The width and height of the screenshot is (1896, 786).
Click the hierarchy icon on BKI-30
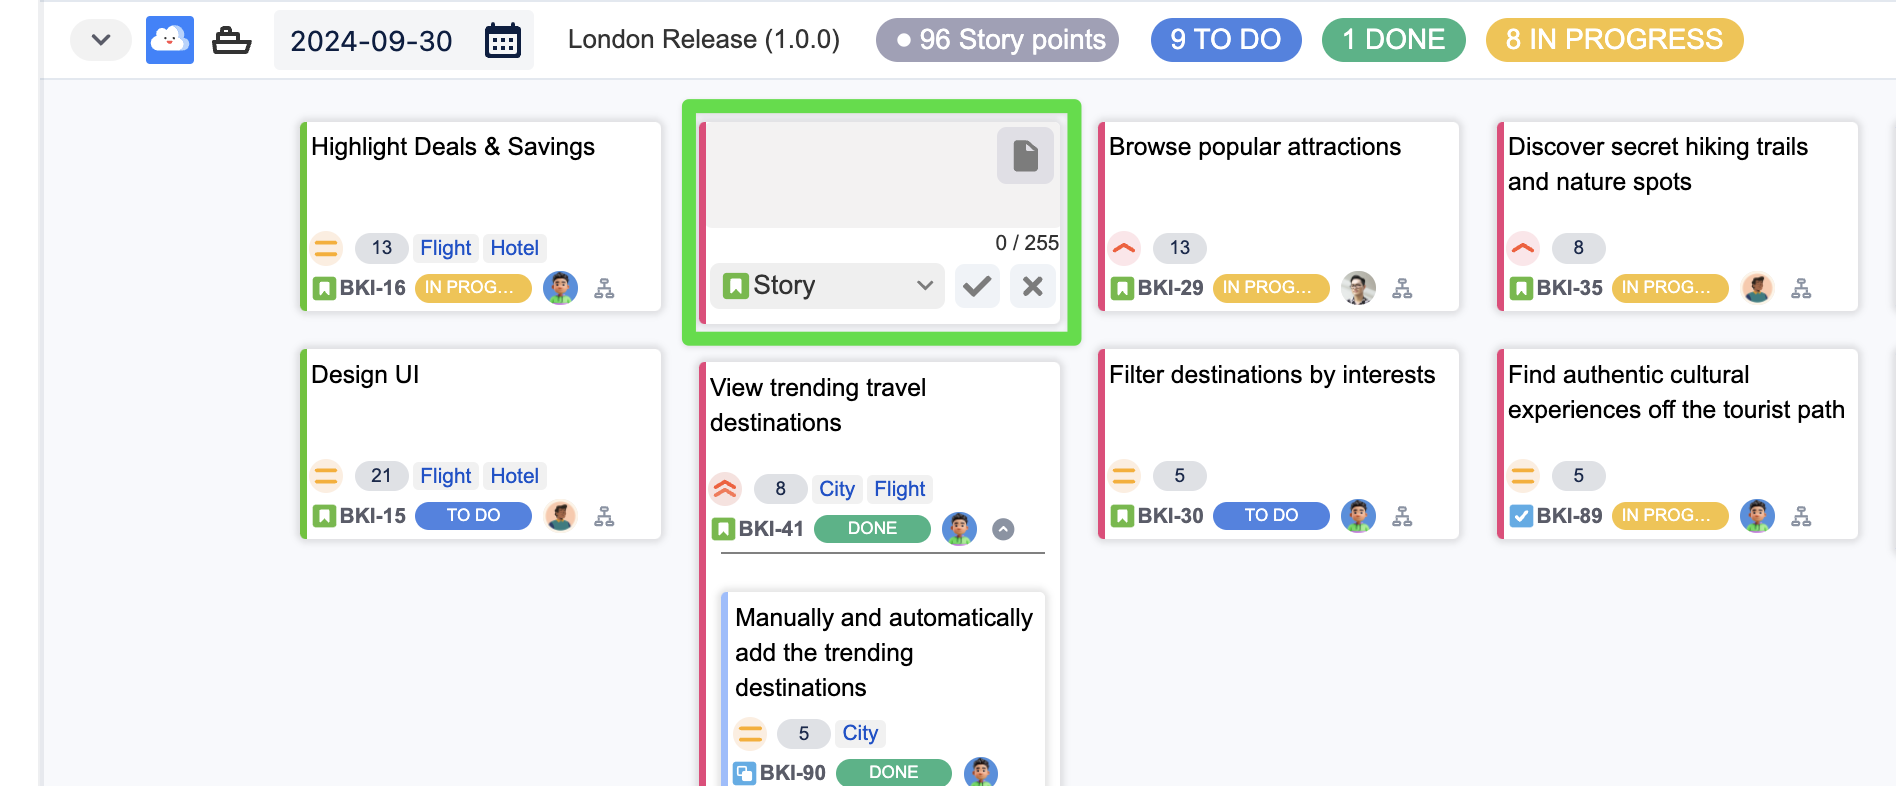tap(1402, 517)
